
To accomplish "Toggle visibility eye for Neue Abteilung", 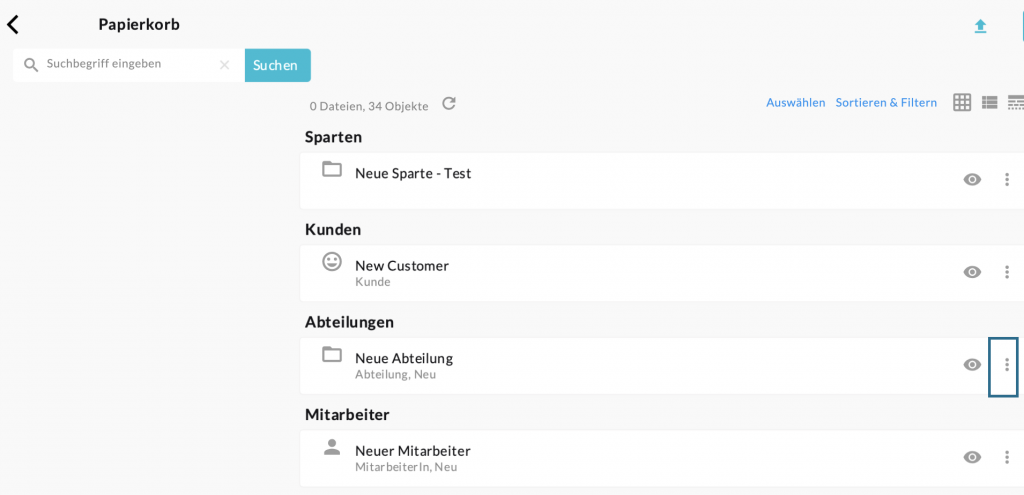I will [972, 365].
